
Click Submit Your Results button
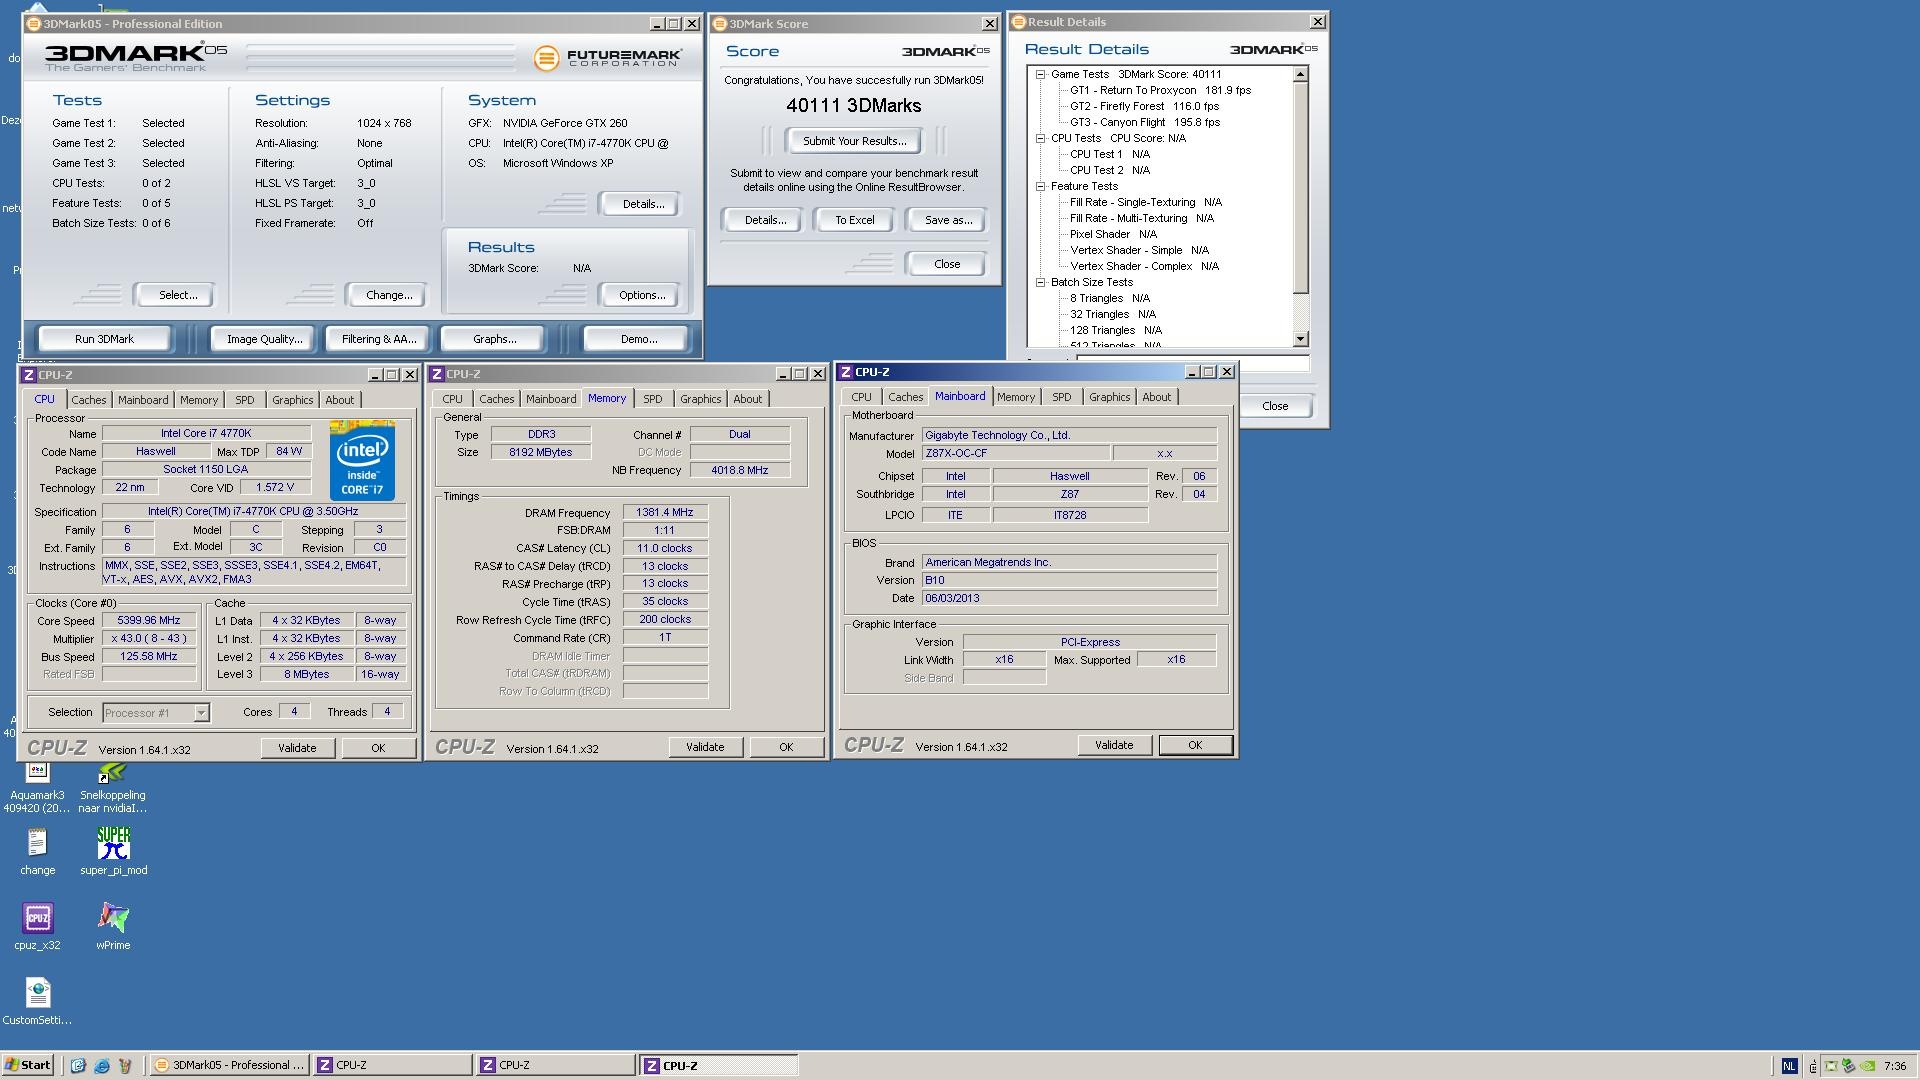854,141
